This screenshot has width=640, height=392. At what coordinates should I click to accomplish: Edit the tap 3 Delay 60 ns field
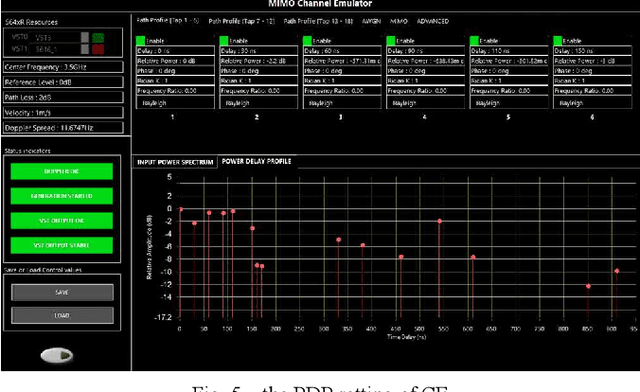(342, 51)
